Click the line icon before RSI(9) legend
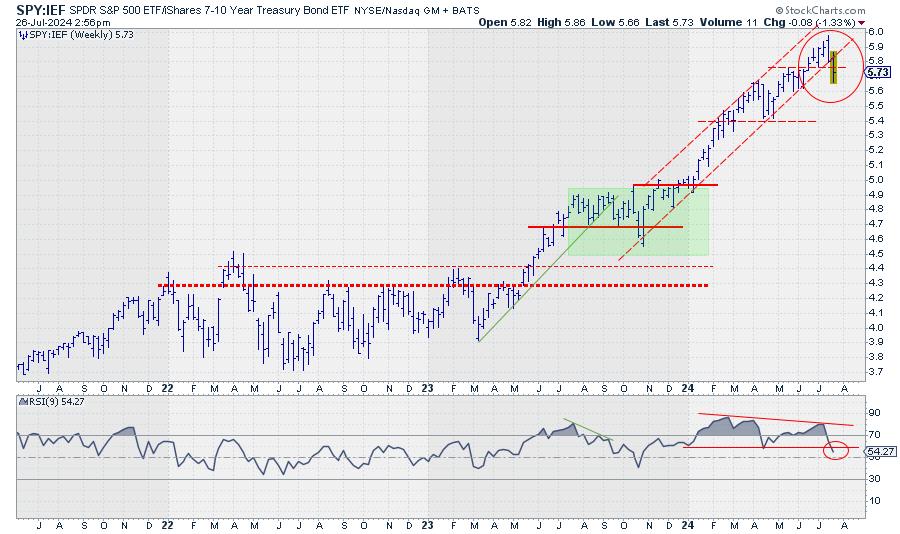The width and height of the screenshot is (900, 534). 22,402
